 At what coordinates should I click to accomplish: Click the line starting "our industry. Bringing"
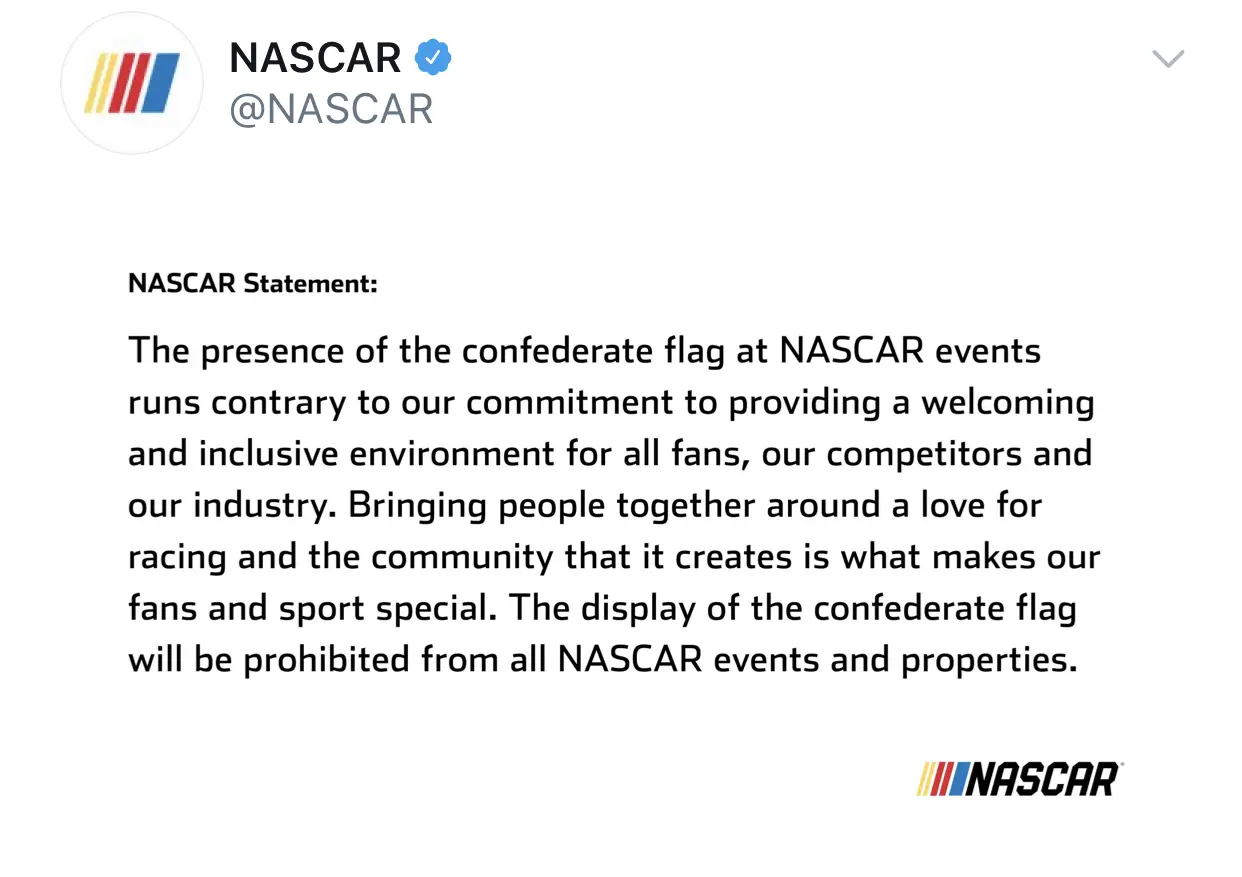click(584, 505)
